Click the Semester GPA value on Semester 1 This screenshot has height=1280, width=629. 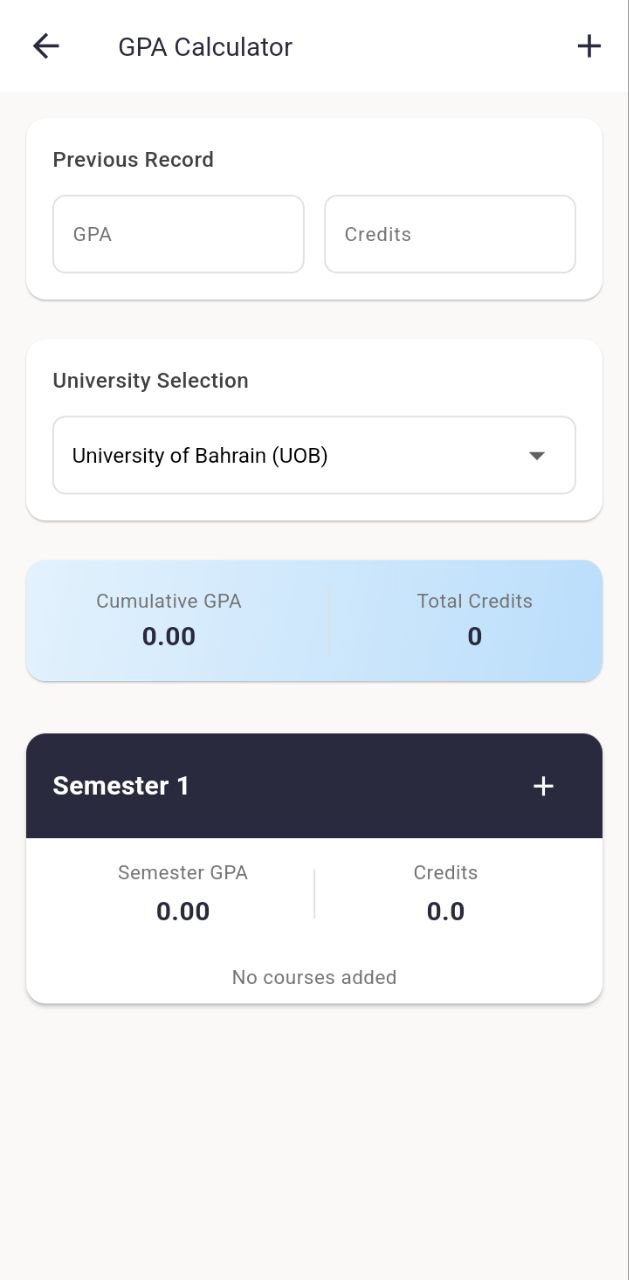pos(183,911)
